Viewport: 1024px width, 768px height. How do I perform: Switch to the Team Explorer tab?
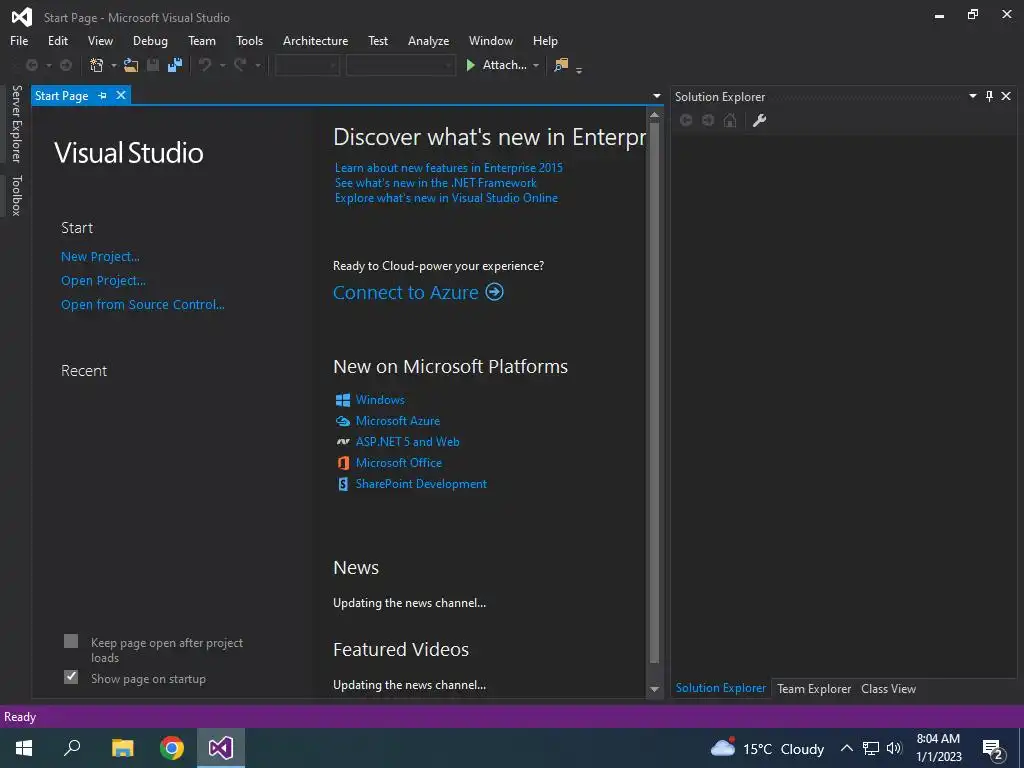[x=814, y=688]
